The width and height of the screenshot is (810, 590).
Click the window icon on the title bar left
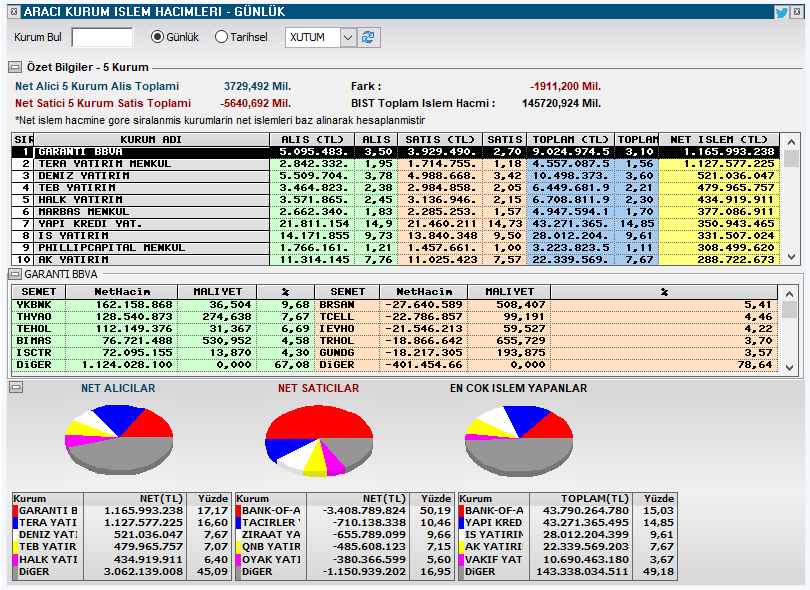click(12, 11)
